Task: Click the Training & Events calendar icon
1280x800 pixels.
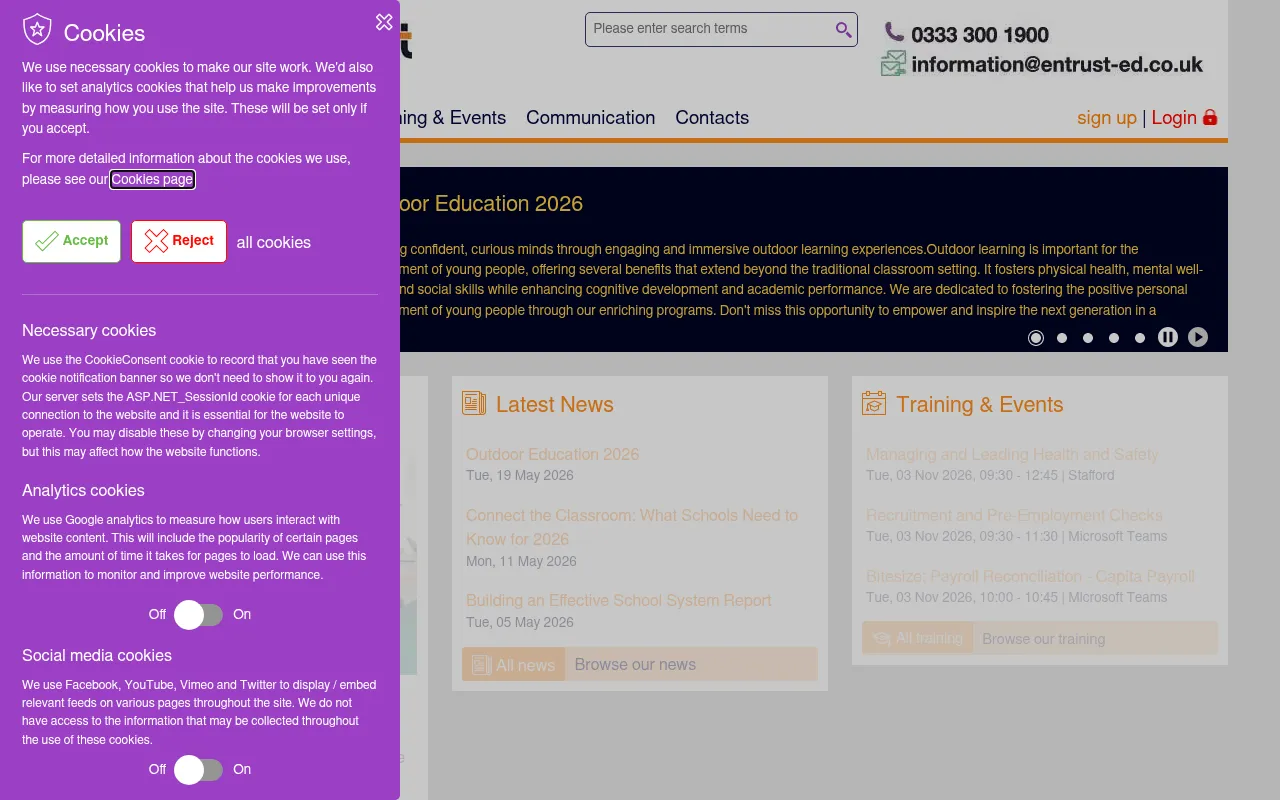Action: click(x=874, y=403)
